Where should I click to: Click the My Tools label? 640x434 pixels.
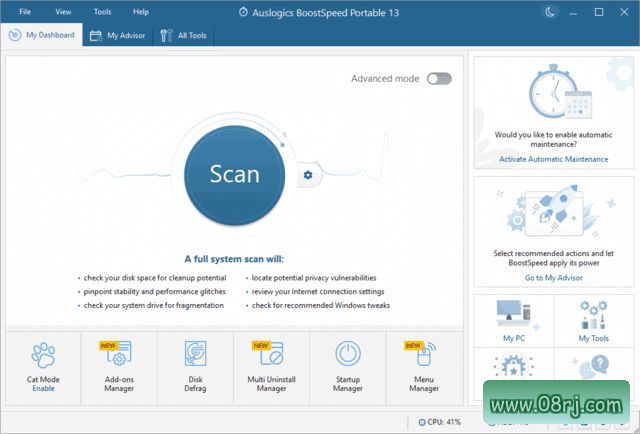[x=593, y=338]
